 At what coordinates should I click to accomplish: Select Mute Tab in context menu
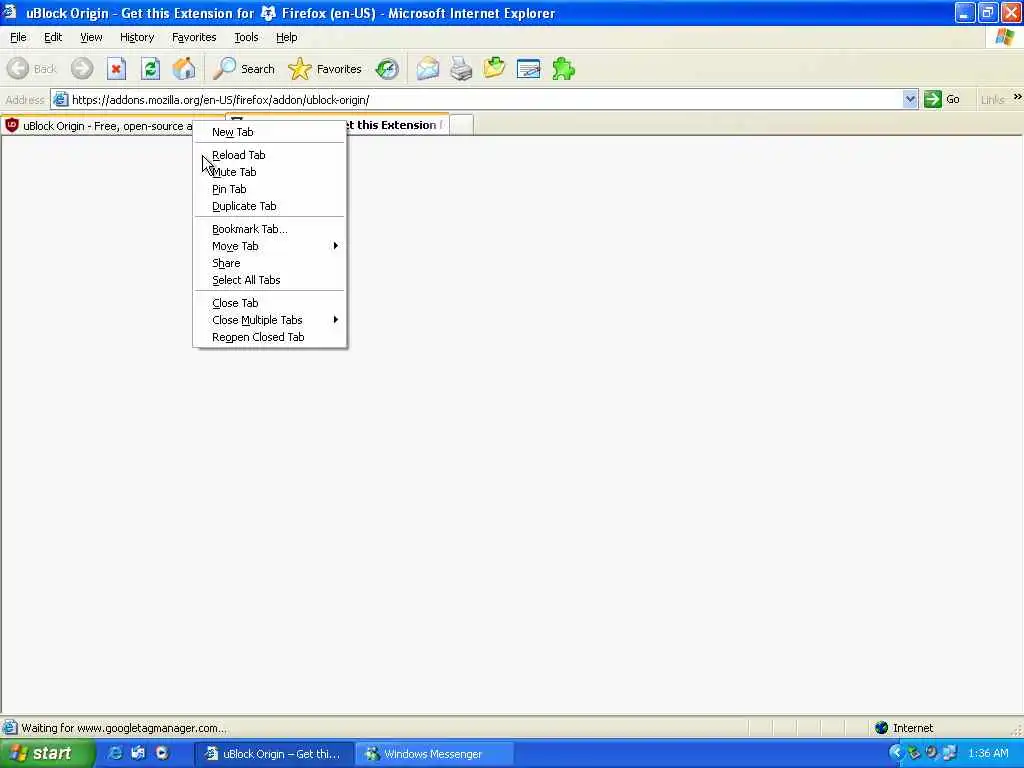tap(270, 172)
